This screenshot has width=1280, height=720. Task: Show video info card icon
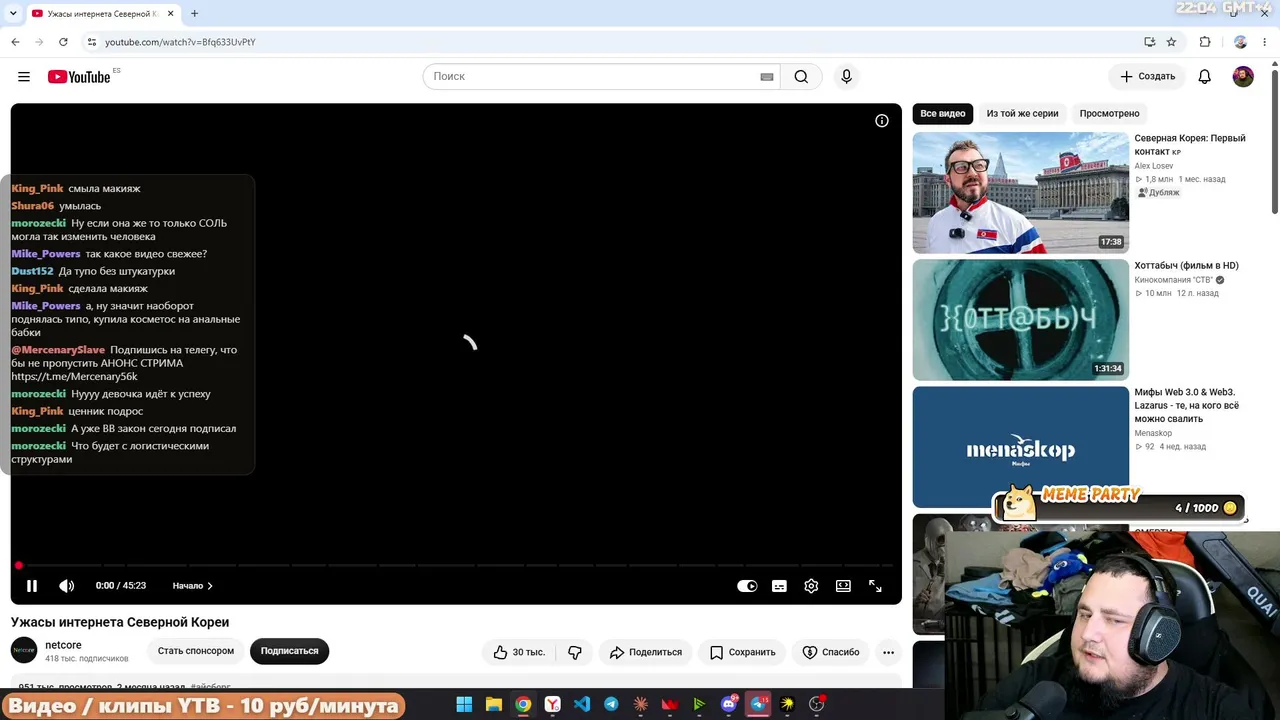[882, 121]
